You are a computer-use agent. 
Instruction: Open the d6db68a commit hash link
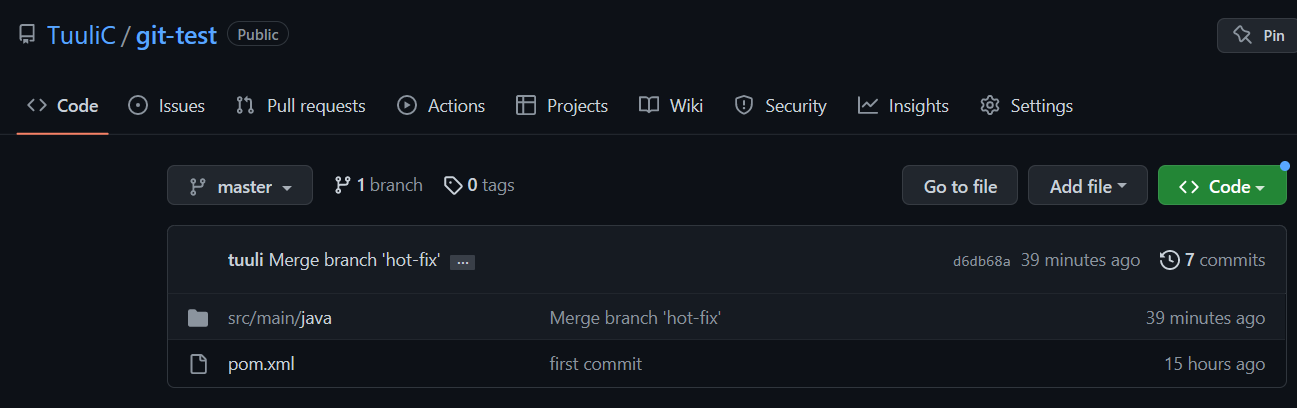click(x=981, y=261)
